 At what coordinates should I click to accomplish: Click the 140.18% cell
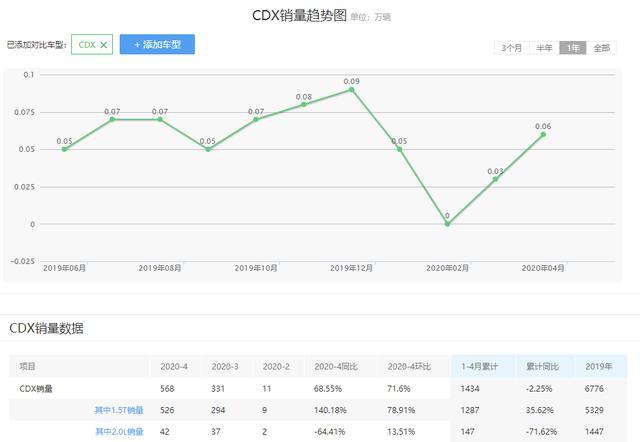coord(330,410)
